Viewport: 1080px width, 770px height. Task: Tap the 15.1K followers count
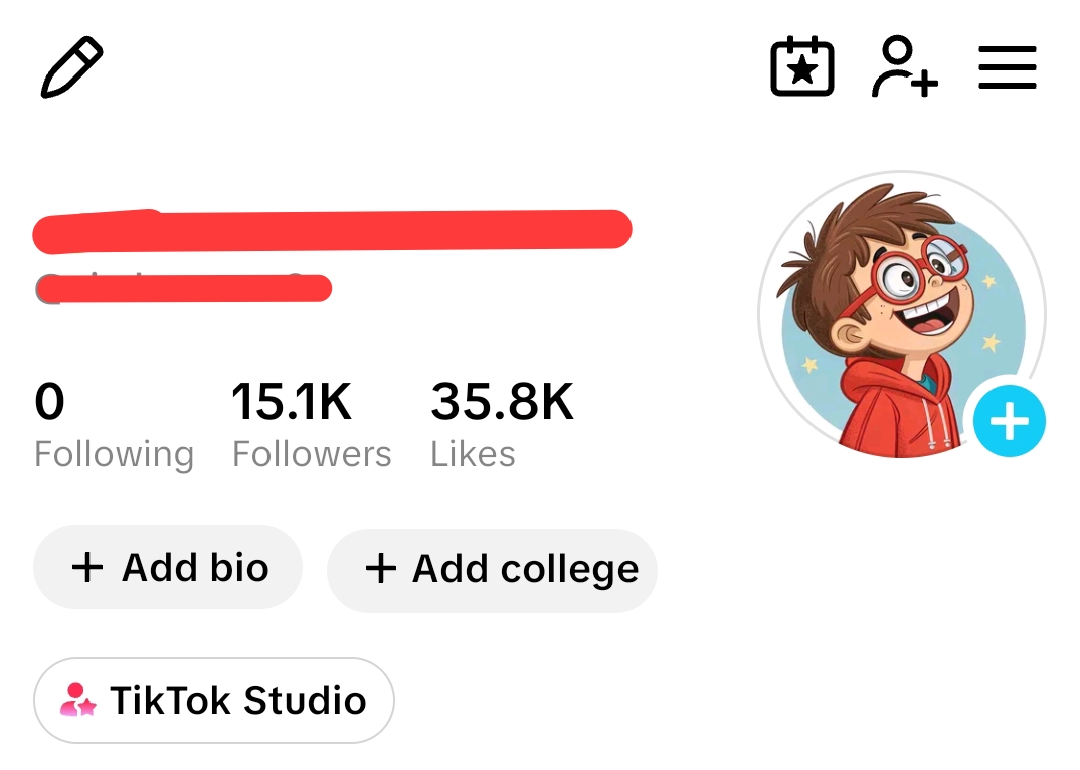(291, 402)
